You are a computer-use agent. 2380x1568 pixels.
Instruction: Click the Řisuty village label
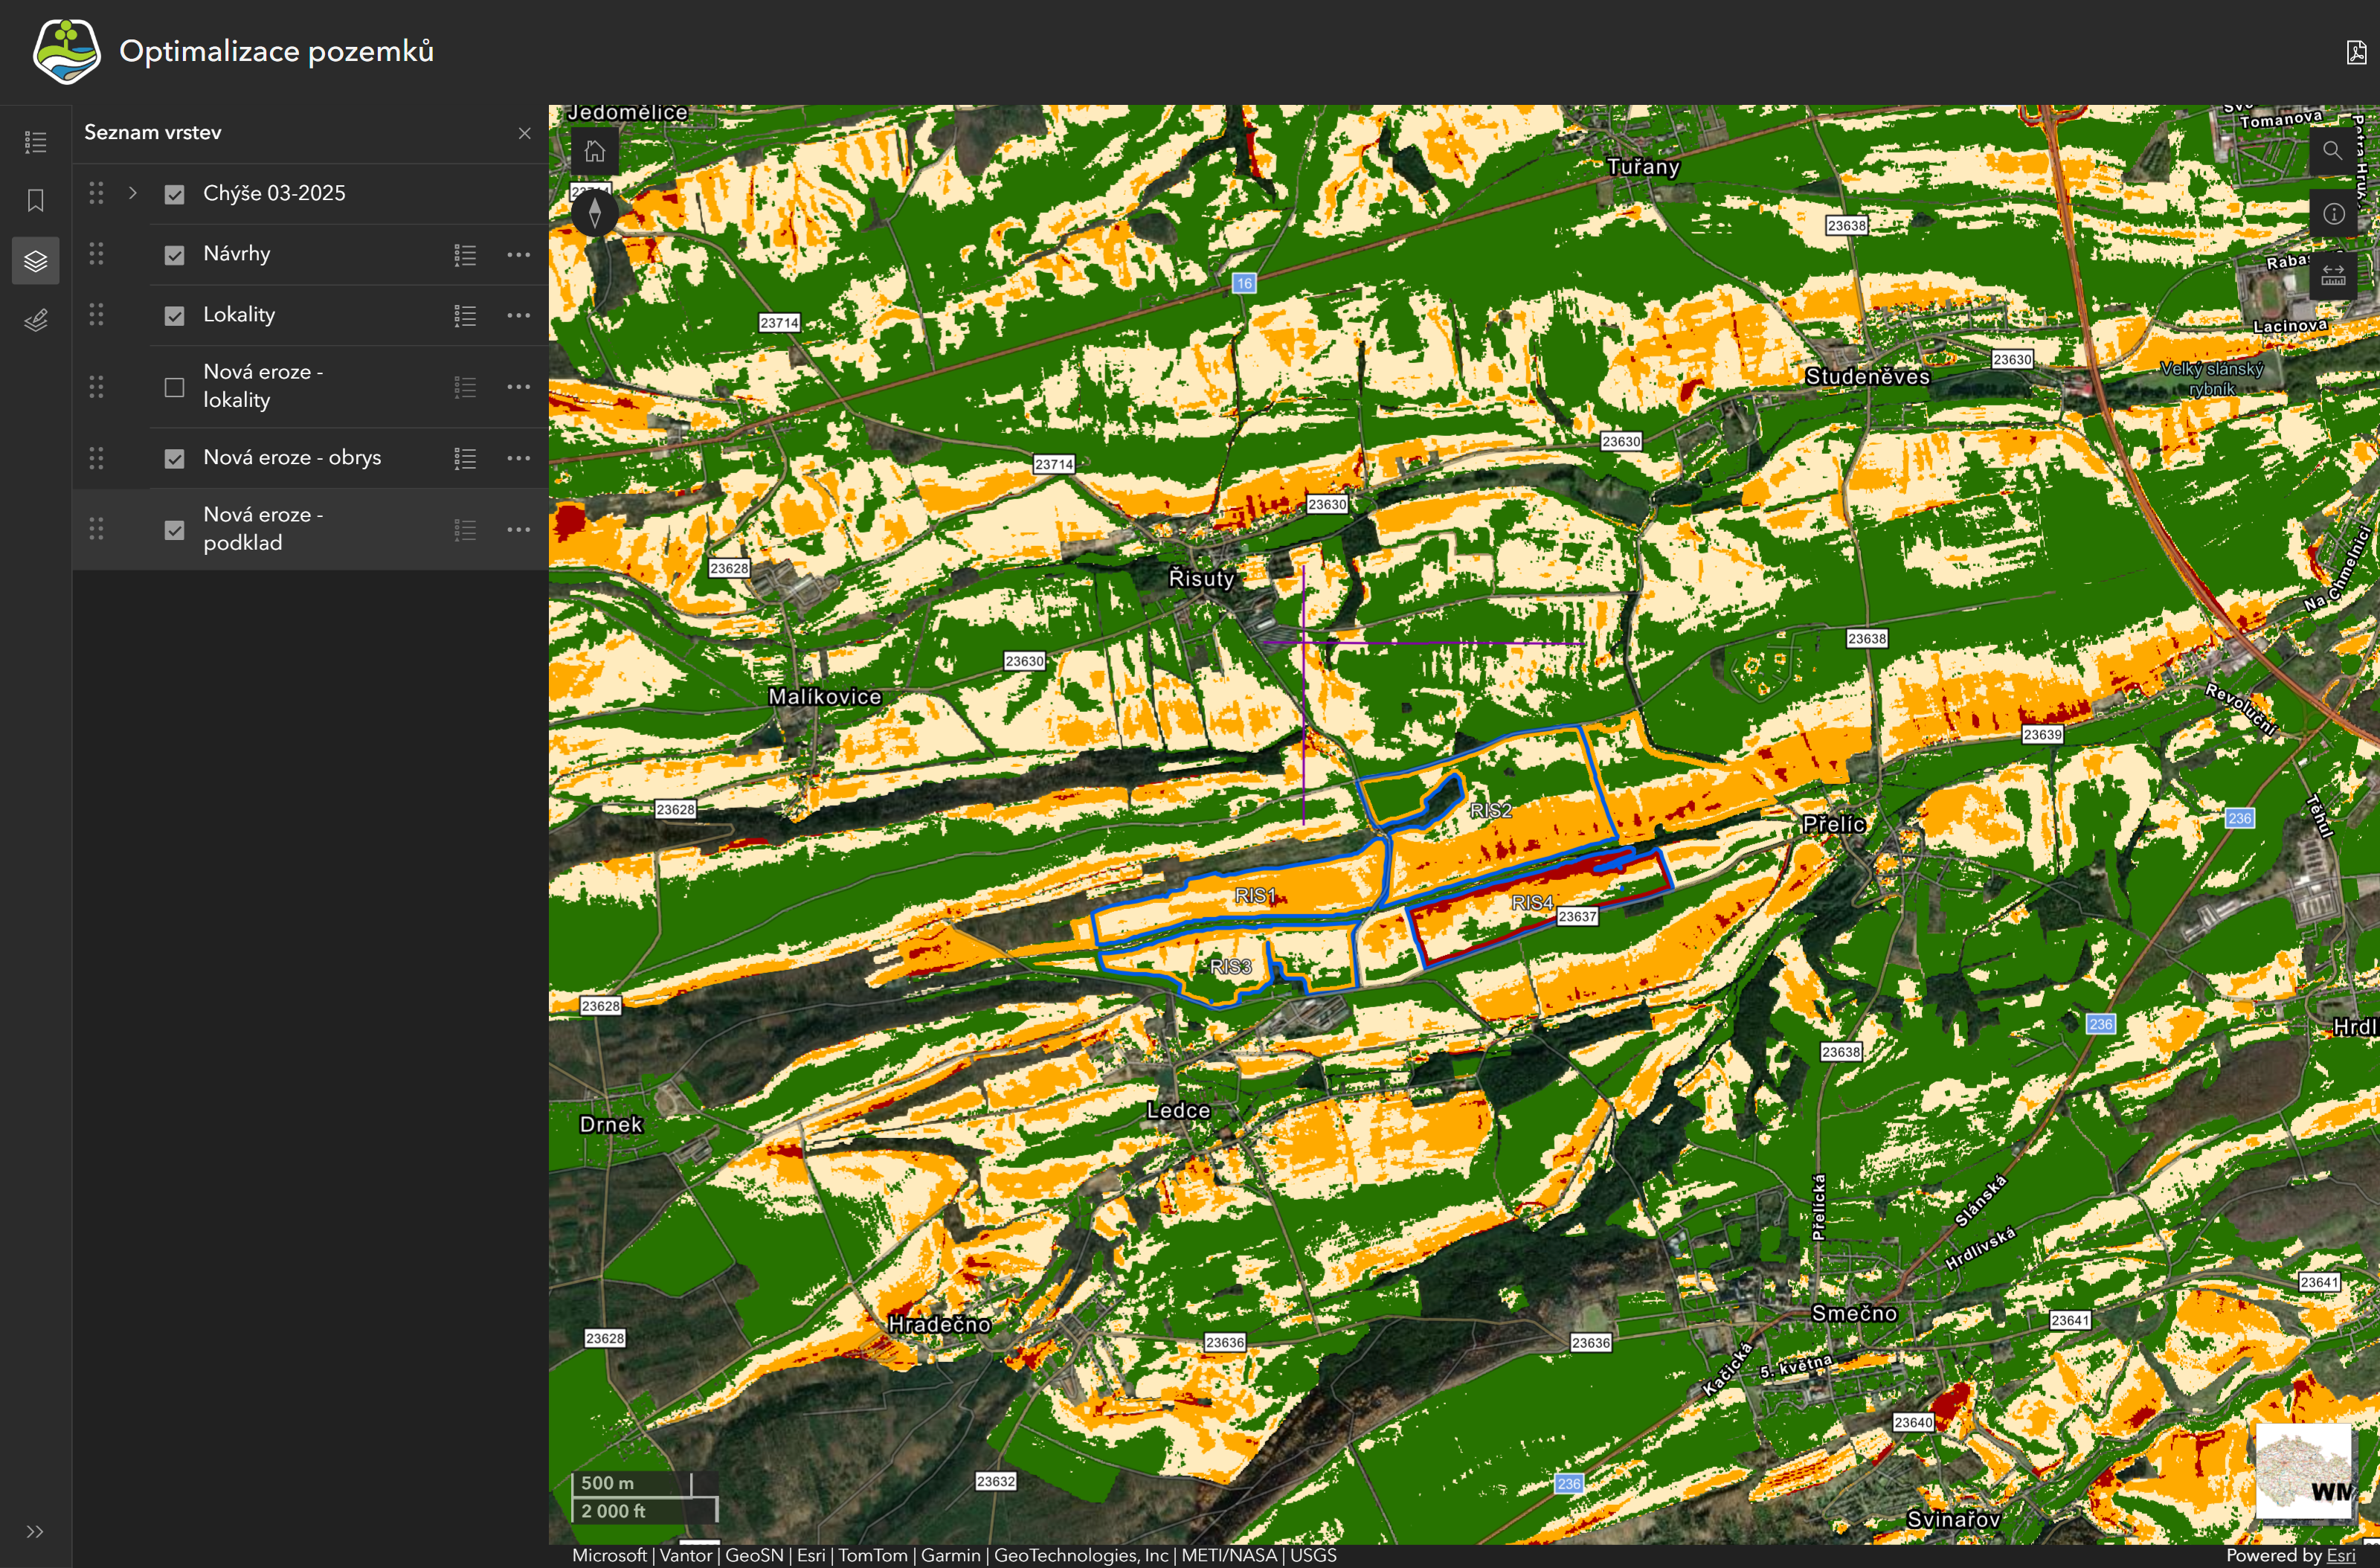(x=1202, y=579)
